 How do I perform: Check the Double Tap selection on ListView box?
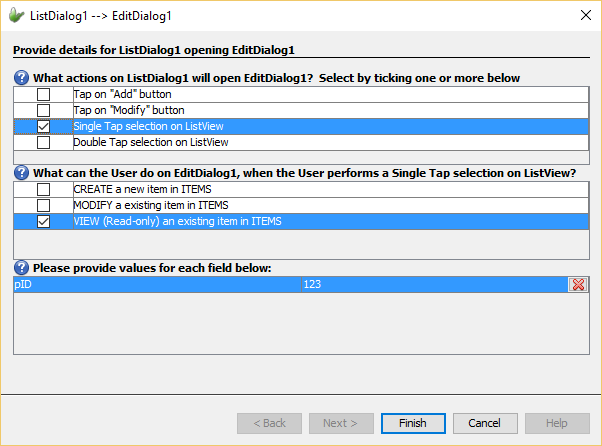tap(43, 143)
